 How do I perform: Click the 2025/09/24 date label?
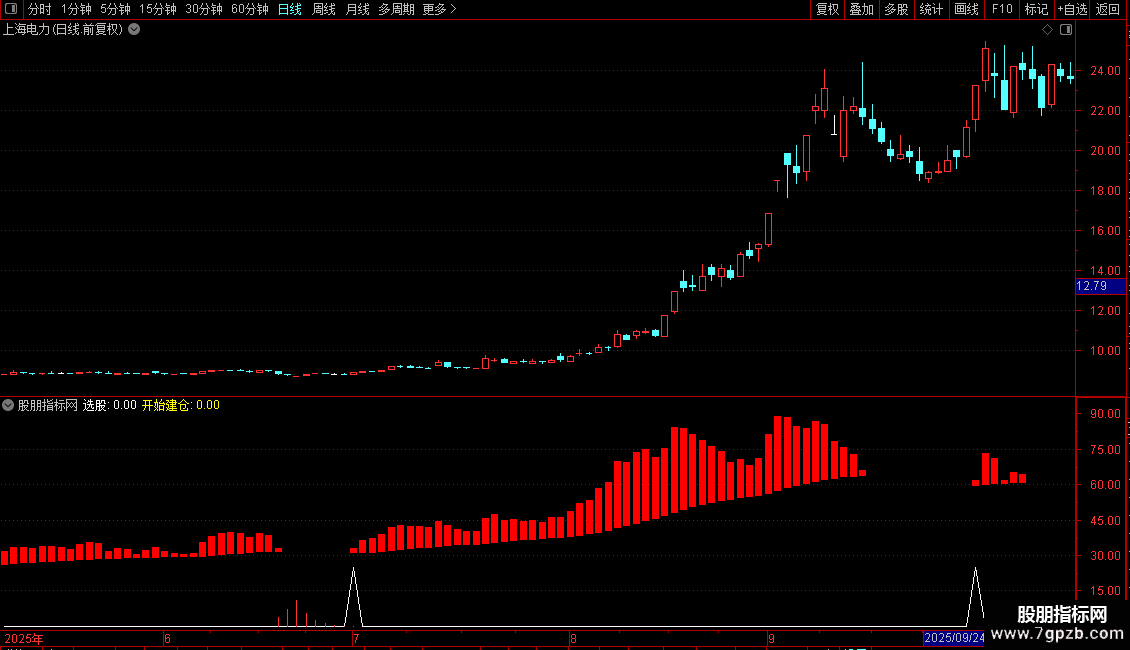pos(954,638)
